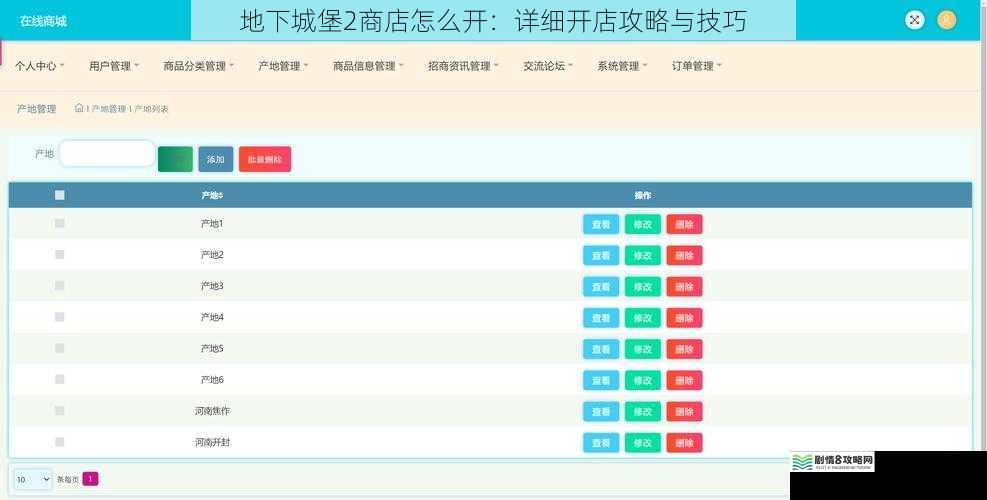Image resolution: width=987 pixels, height=500 pixels.
Task: Sort by the 产地 column header
Action: coord(212,195)
